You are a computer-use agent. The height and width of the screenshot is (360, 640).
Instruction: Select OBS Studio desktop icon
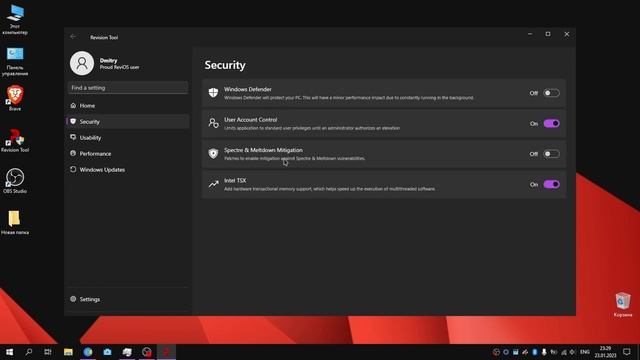click(15, 180)
